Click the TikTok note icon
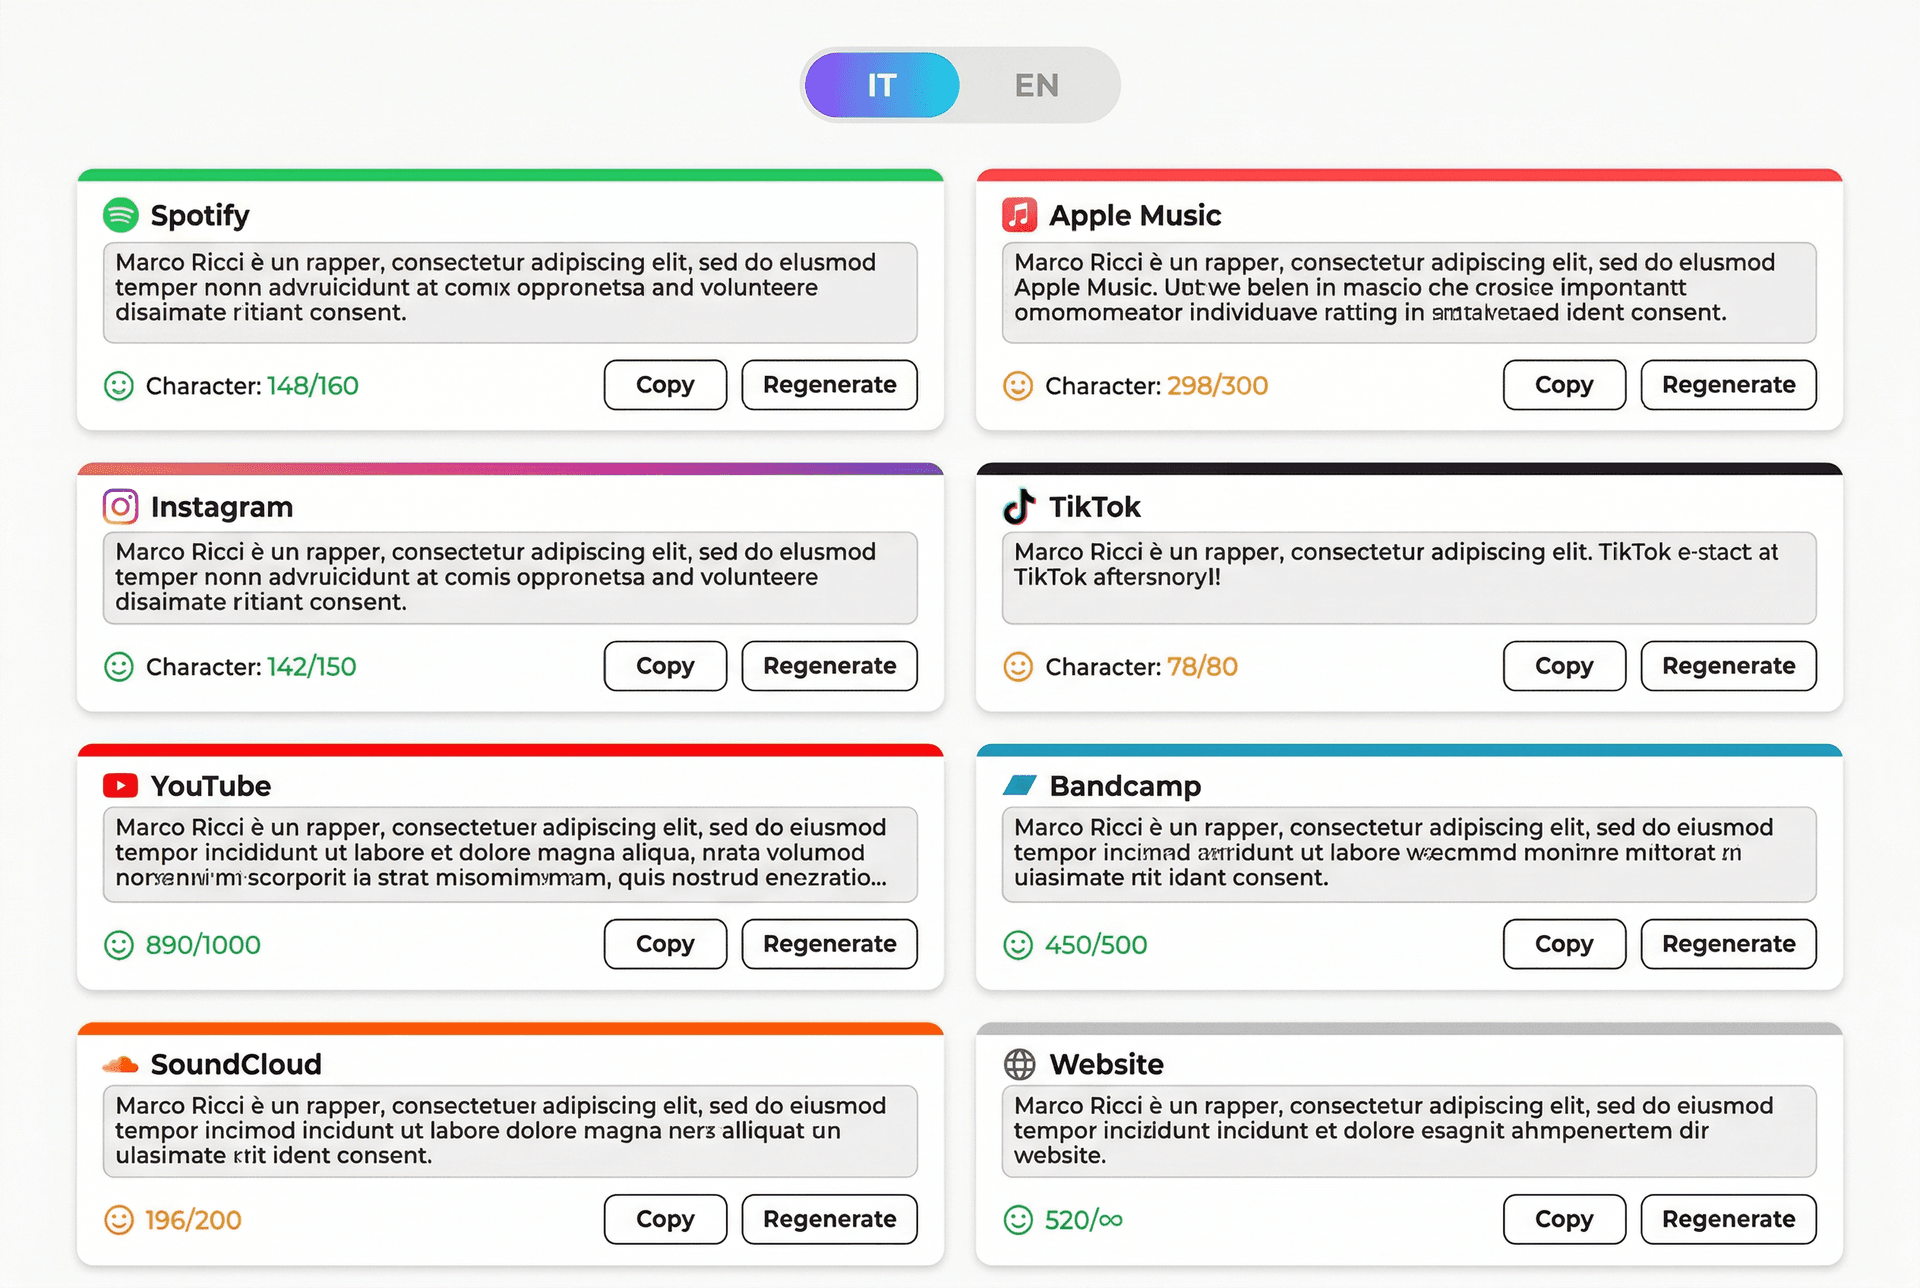This screenshot has height=1288, width=1920. click(x=1019, y=506)
